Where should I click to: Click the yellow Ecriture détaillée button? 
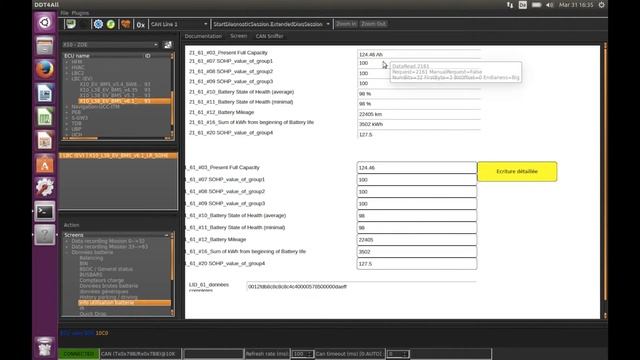tap(517, 171)
